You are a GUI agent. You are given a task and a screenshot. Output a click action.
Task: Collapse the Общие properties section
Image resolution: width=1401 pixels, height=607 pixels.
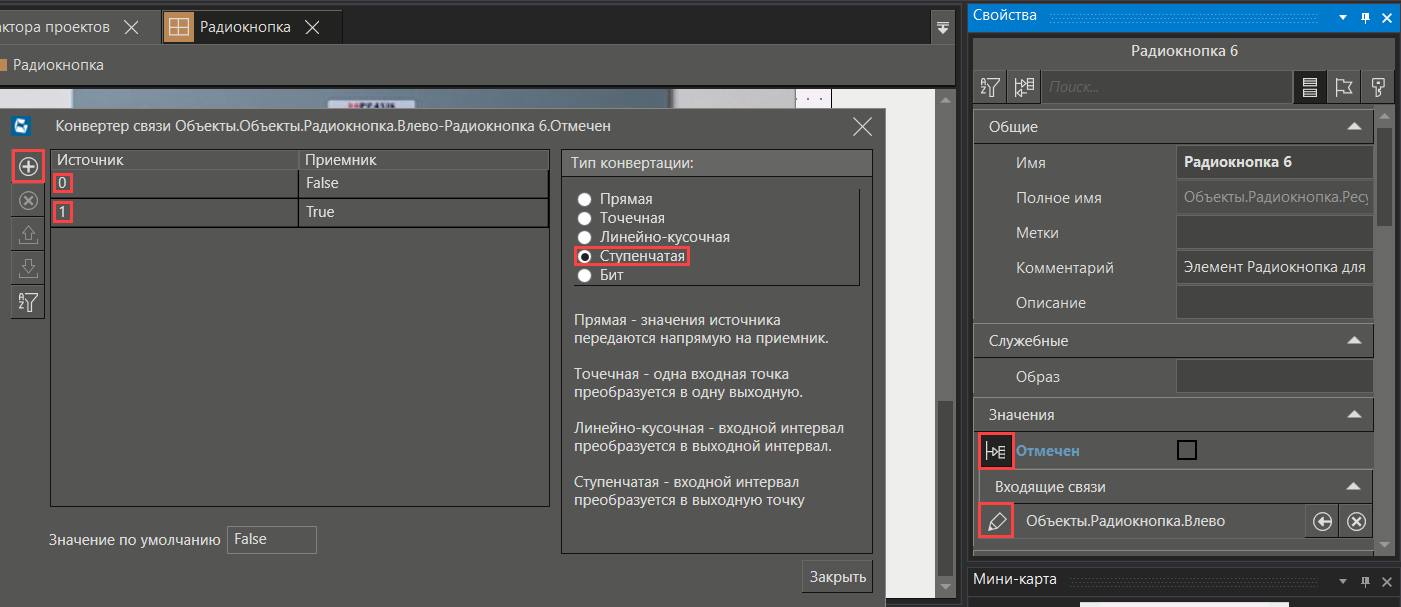pos(1354,127)
